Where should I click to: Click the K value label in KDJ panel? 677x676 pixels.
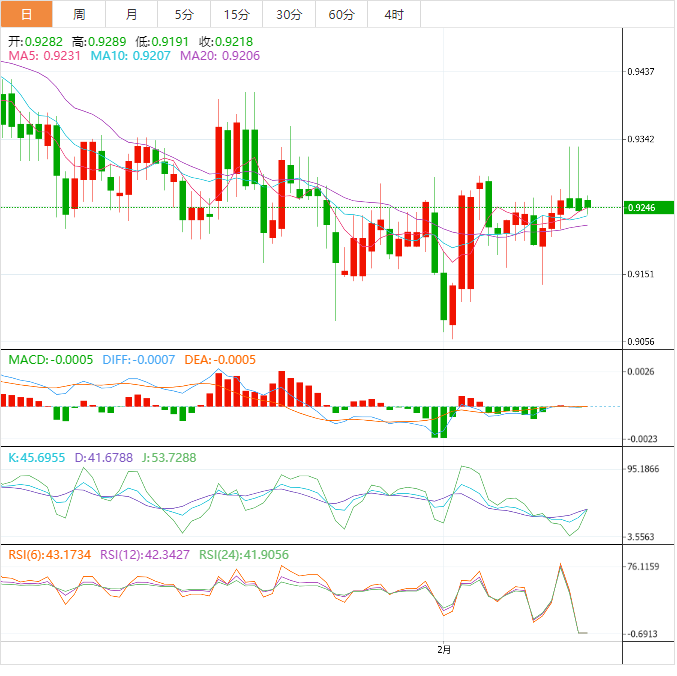[36, 457]
